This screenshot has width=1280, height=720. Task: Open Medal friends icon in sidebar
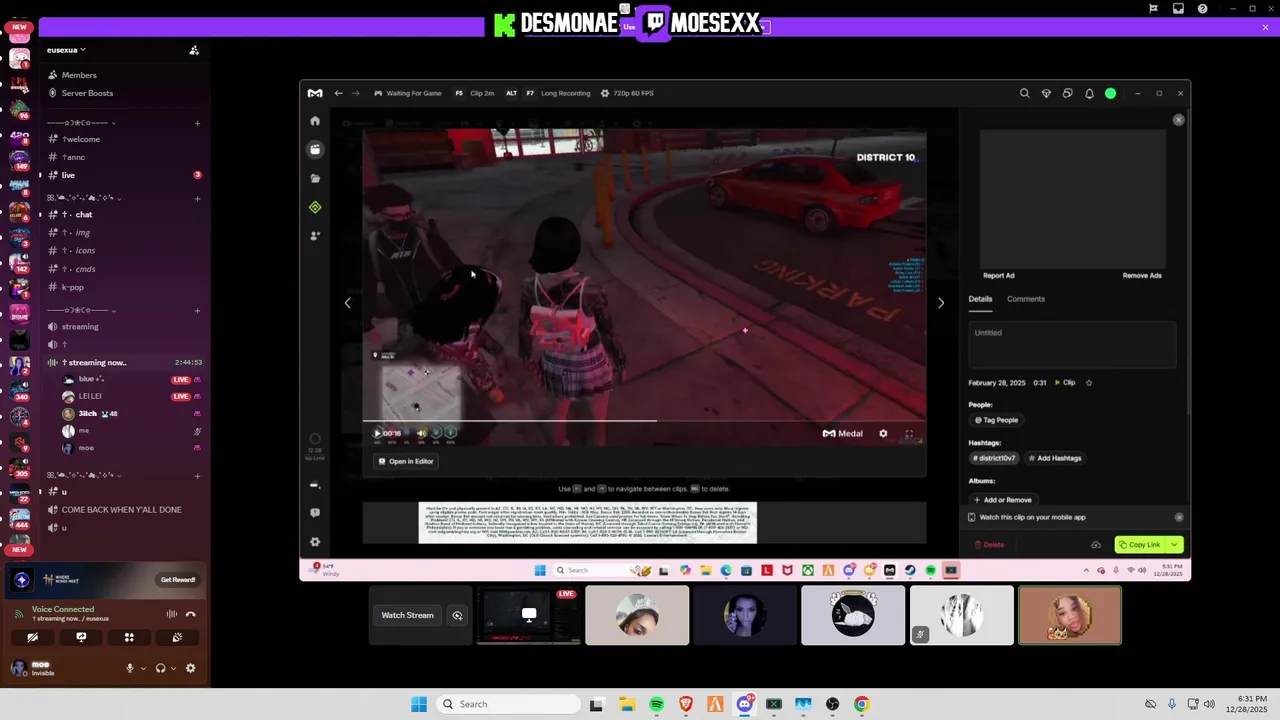pos(315,236)
